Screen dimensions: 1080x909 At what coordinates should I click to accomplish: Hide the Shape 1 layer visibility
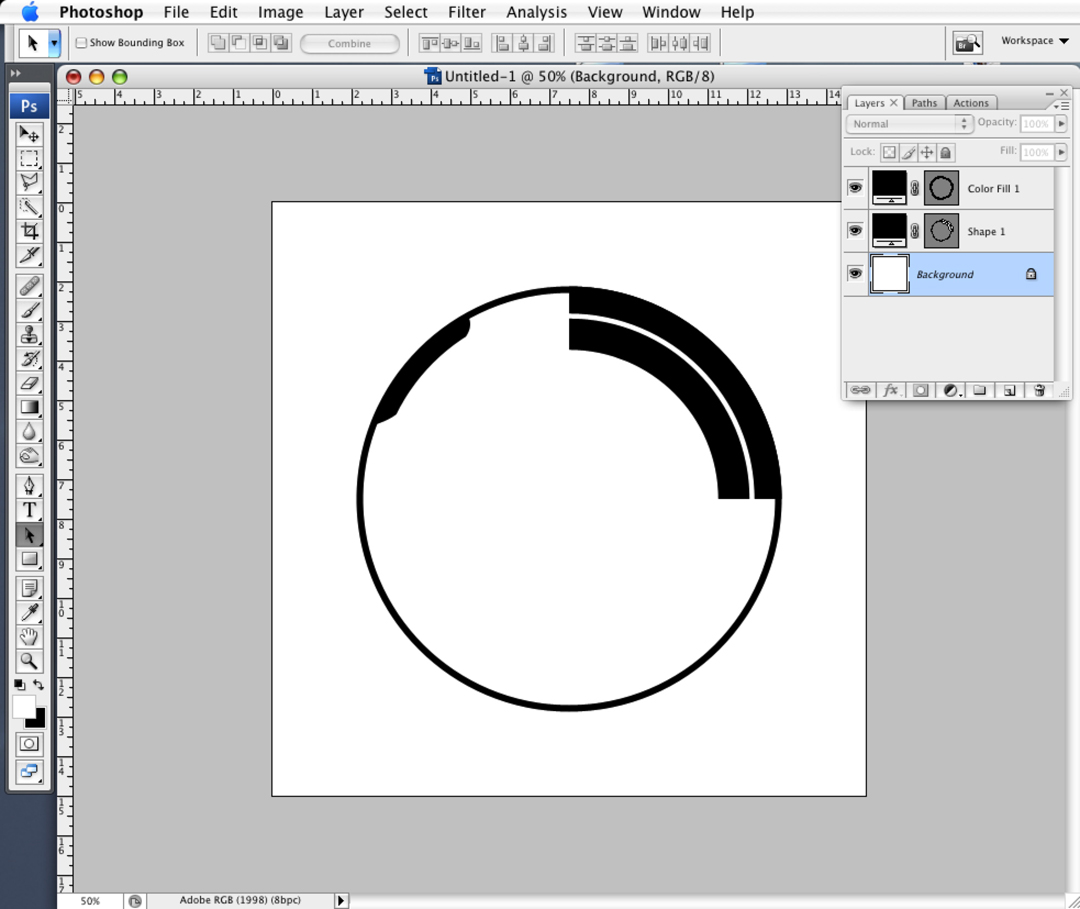click(855, 230)
